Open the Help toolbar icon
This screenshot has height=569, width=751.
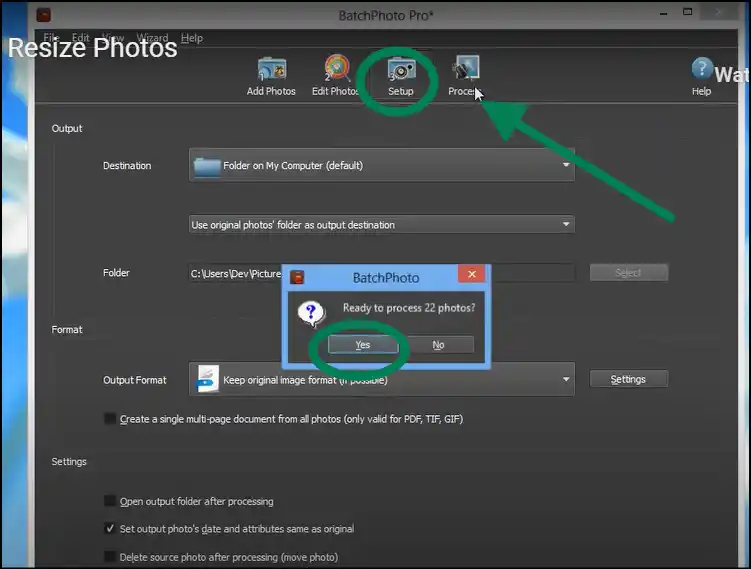pyautogui.click(x=701, y=77)
